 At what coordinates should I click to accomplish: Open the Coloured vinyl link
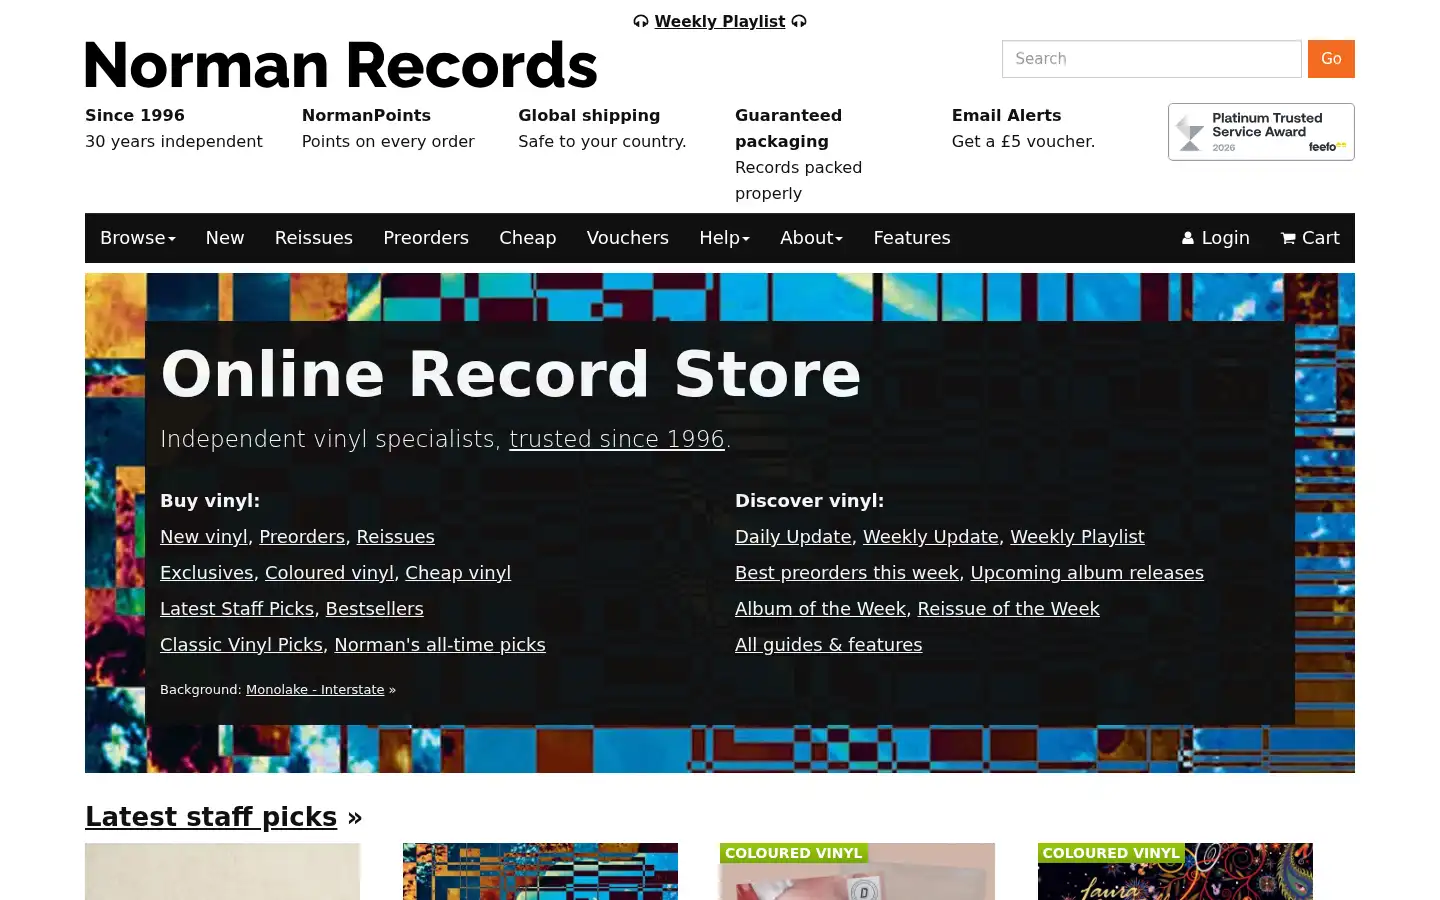(x=329, y=573)
